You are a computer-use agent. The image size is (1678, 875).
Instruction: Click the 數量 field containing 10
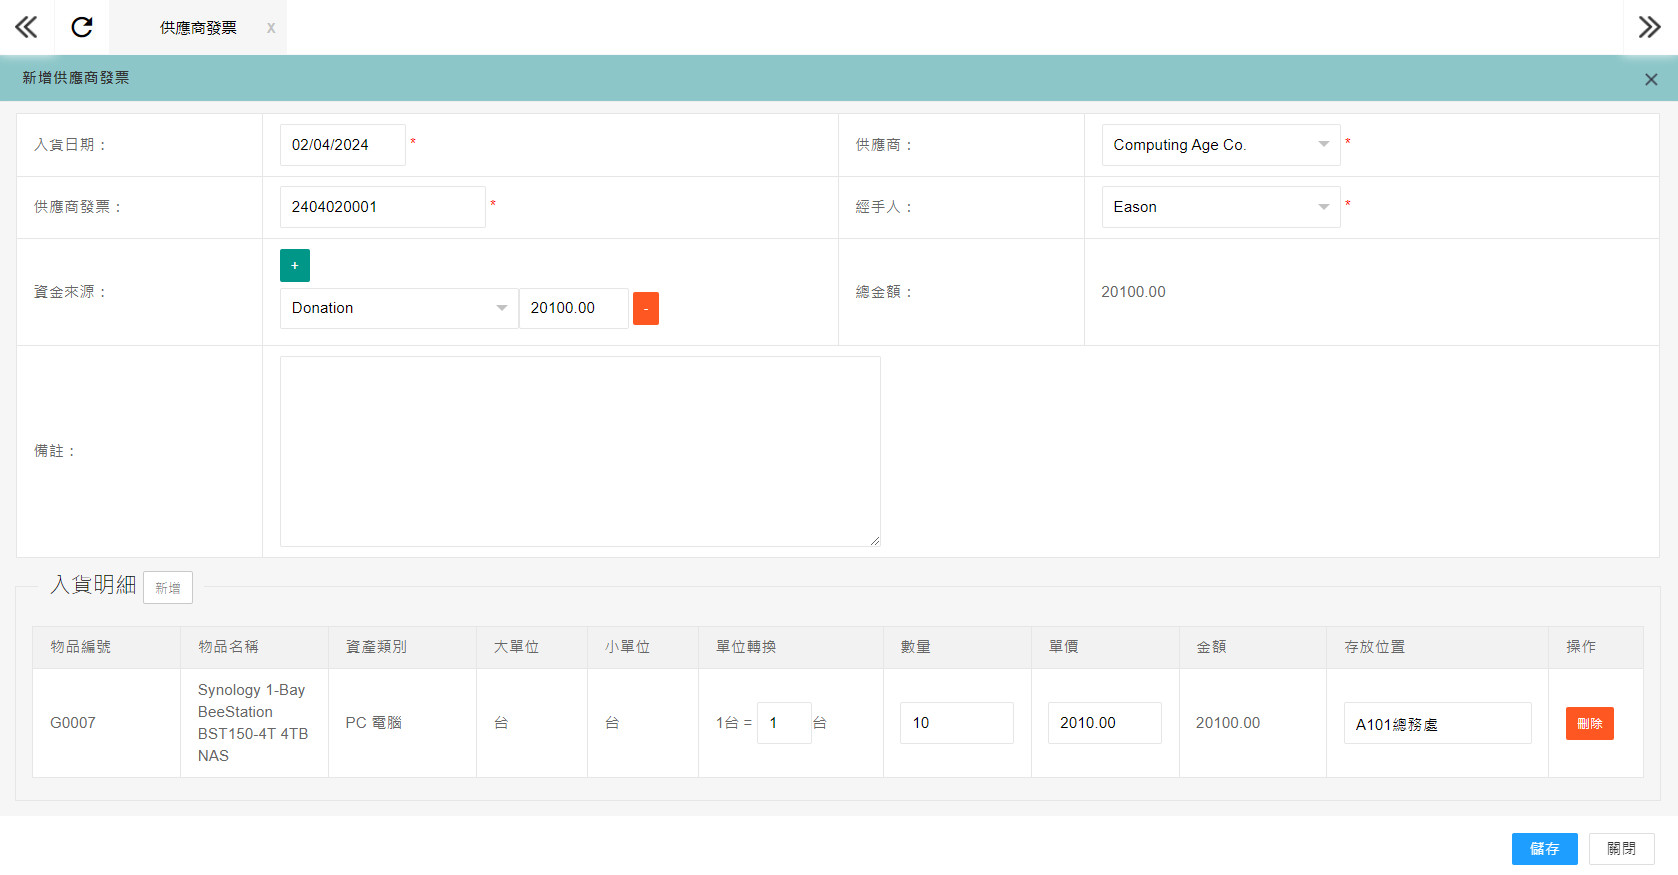coord(956,723)
